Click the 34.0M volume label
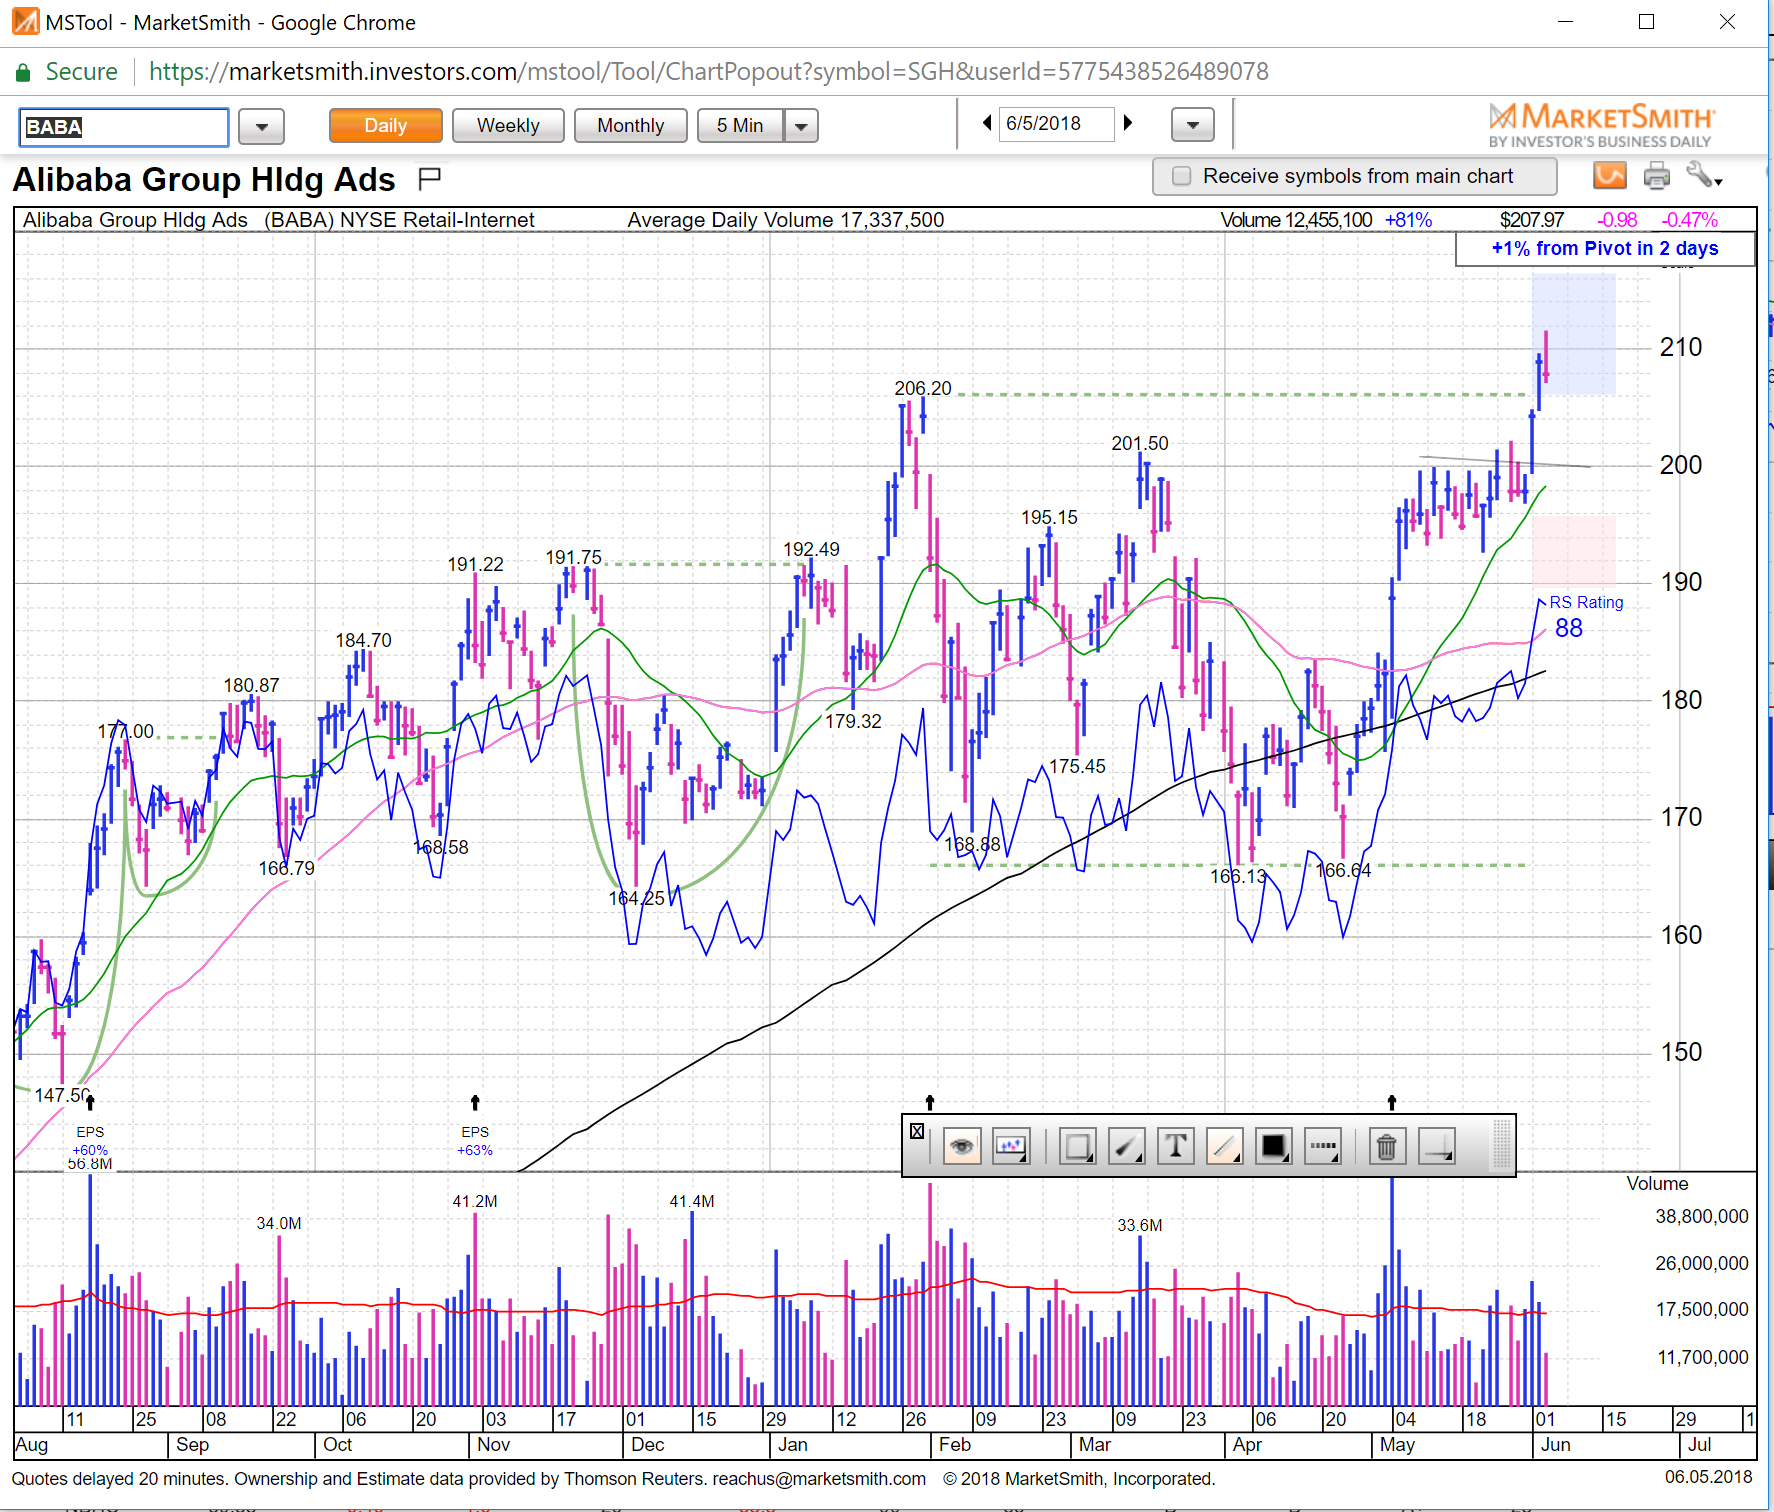Screen dimensions: 1774x1512 click(x=279, y=1223)
